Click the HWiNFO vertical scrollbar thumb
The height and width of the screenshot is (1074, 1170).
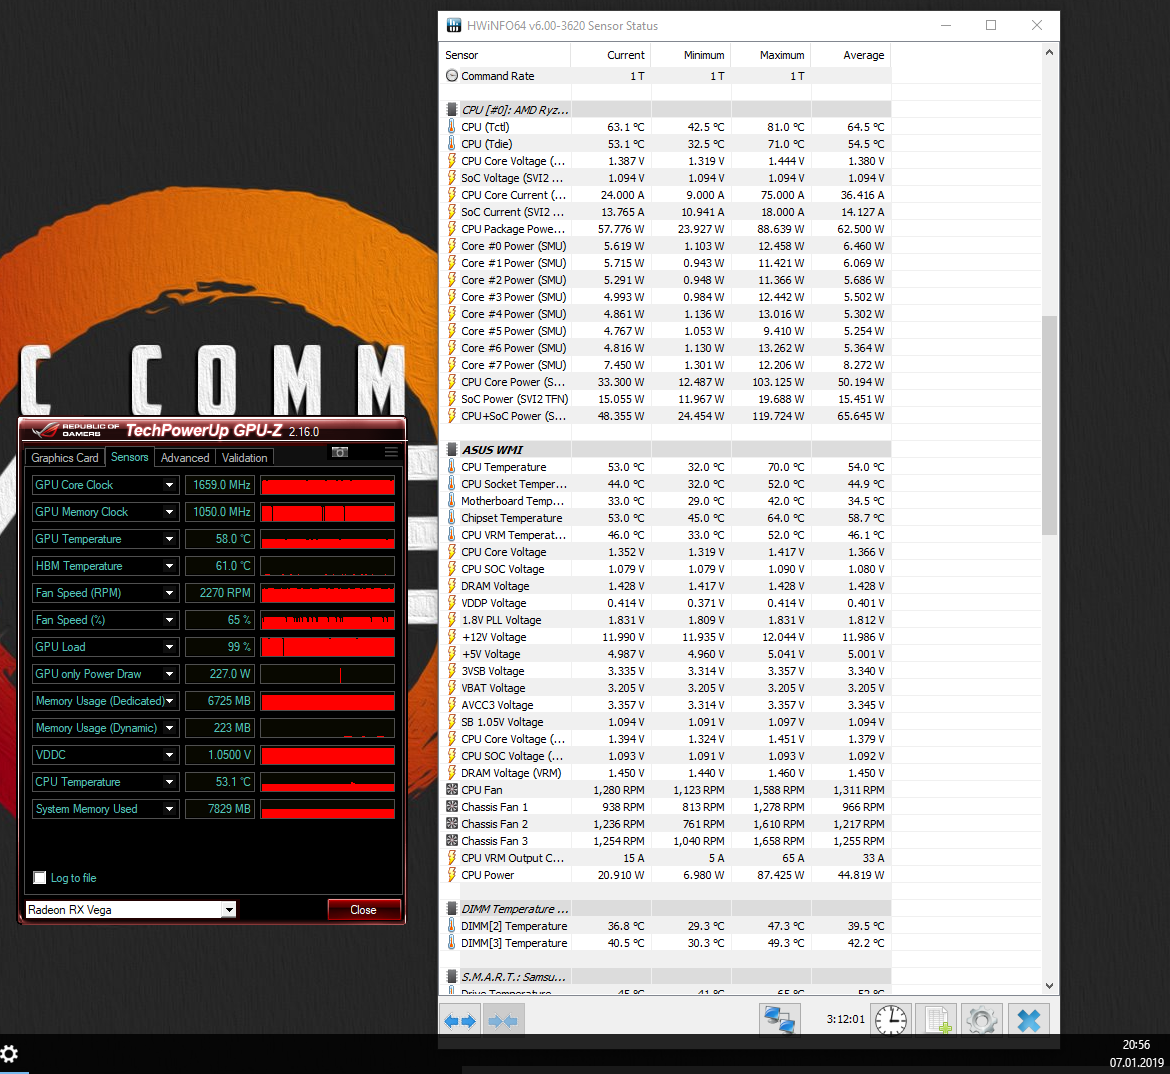1049,425
